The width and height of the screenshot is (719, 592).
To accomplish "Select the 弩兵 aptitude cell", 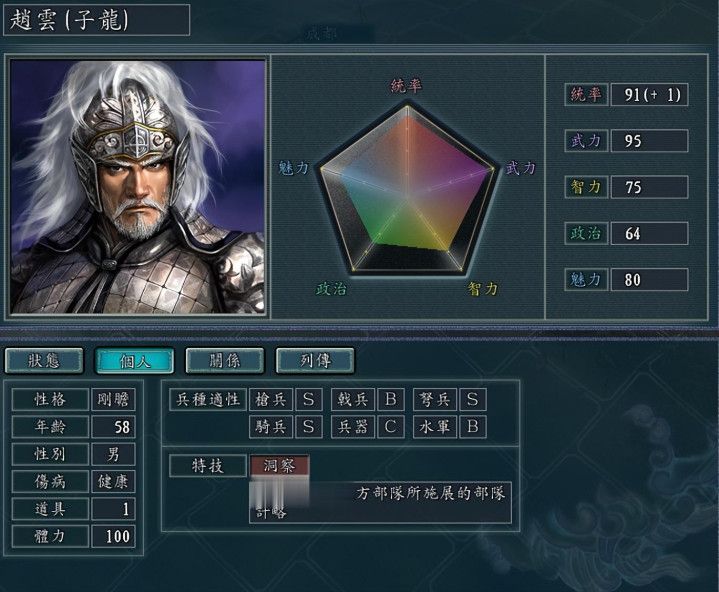I will pos(435,399).
